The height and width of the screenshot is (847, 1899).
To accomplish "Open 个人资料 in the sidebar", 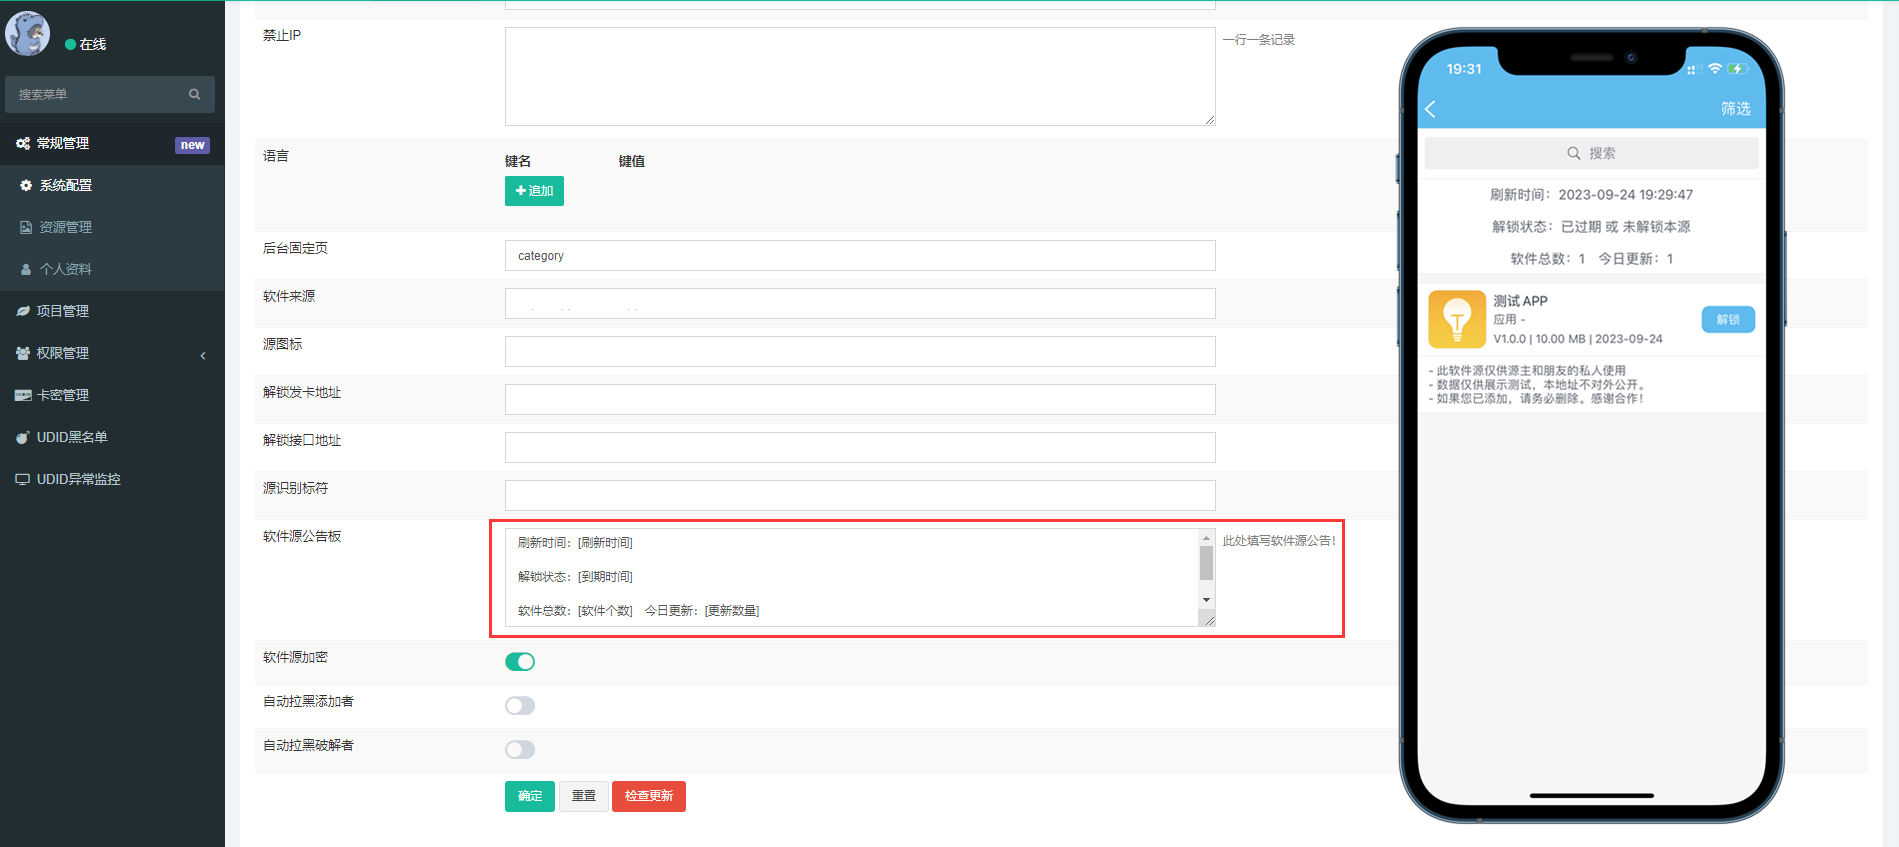I will 112,270.
